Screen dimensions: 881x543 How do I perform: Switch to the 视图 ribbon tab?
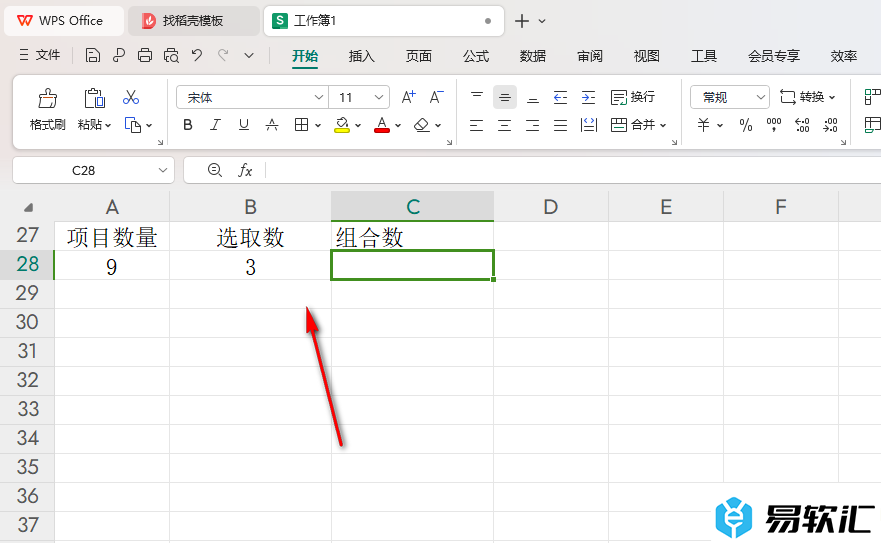646,56
